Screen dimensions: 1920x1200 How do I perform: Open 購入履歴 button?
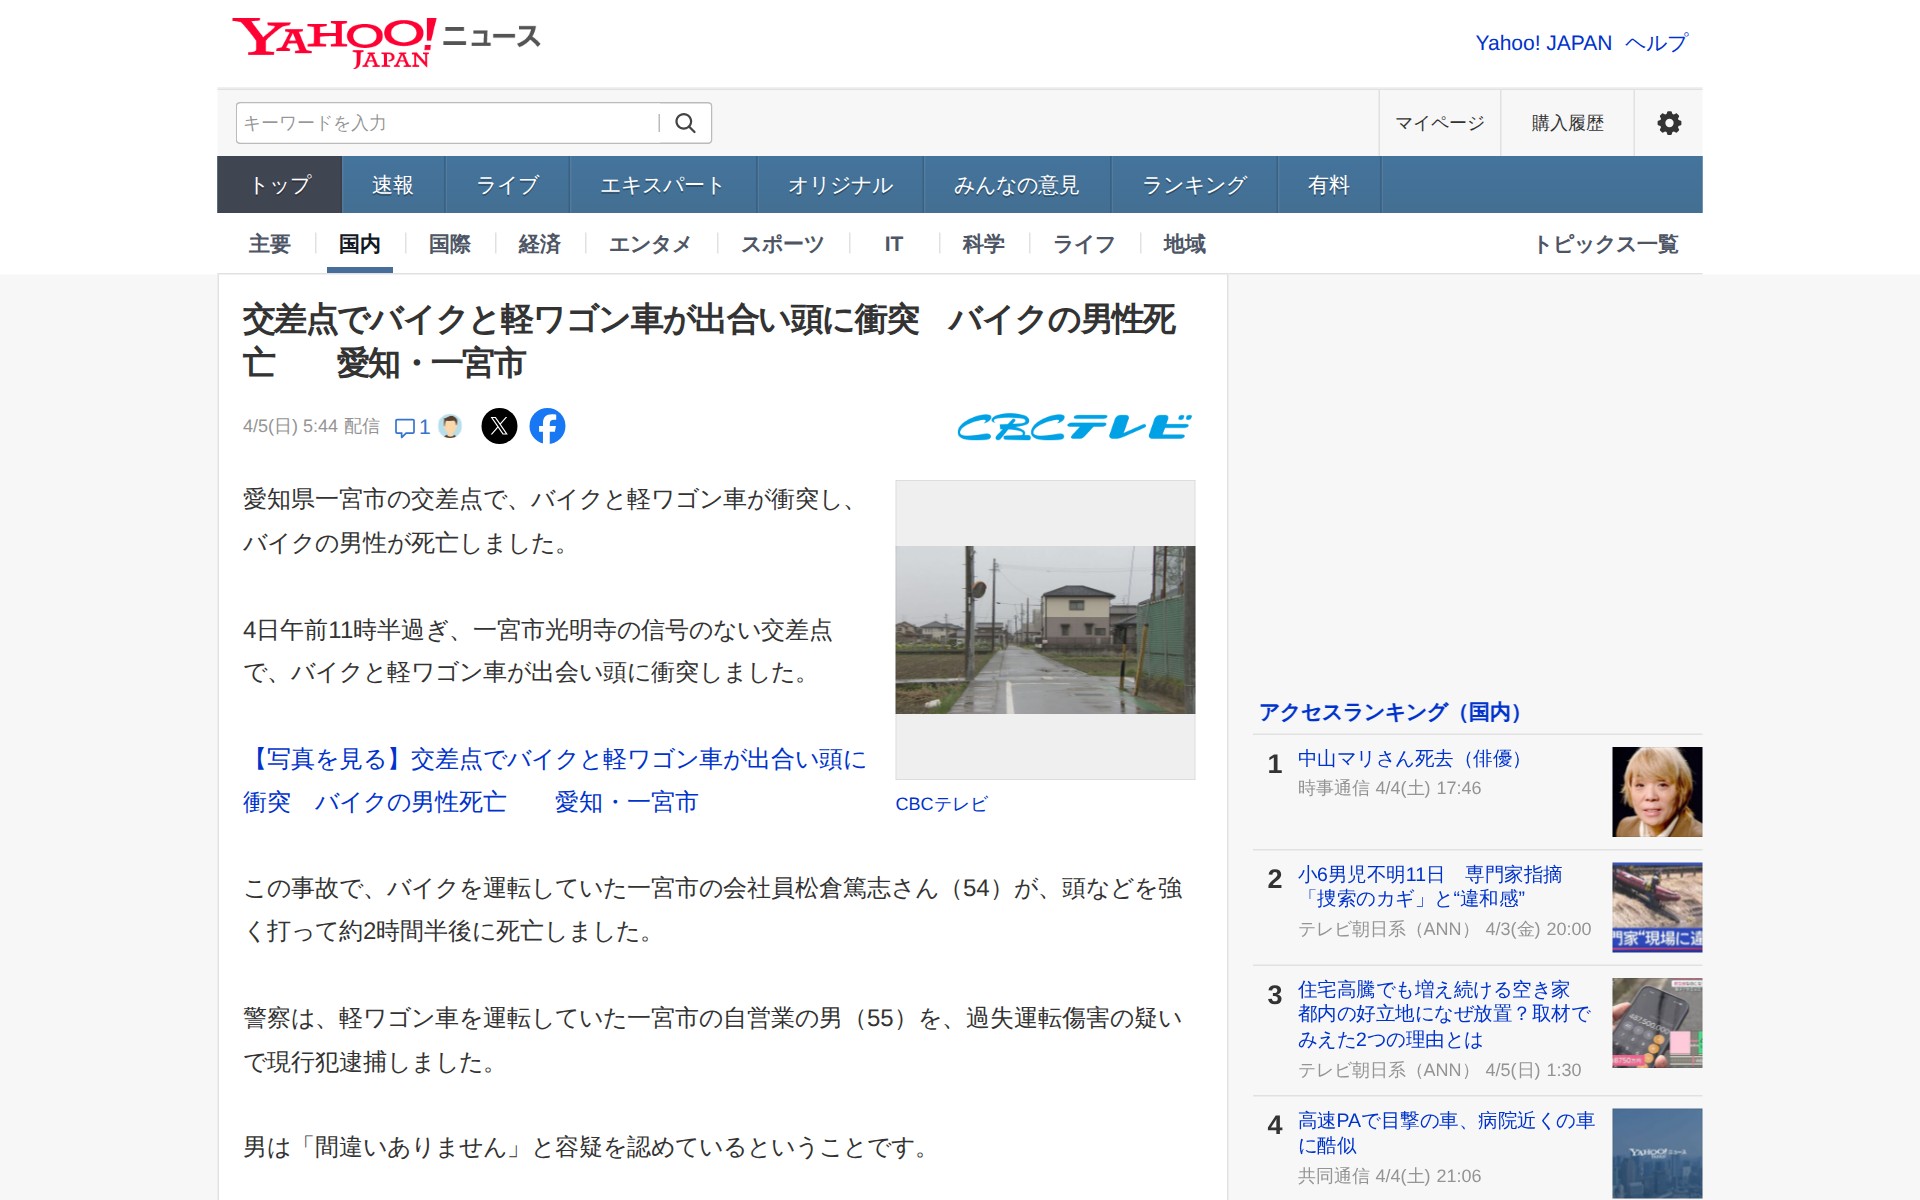point(1567,123)
